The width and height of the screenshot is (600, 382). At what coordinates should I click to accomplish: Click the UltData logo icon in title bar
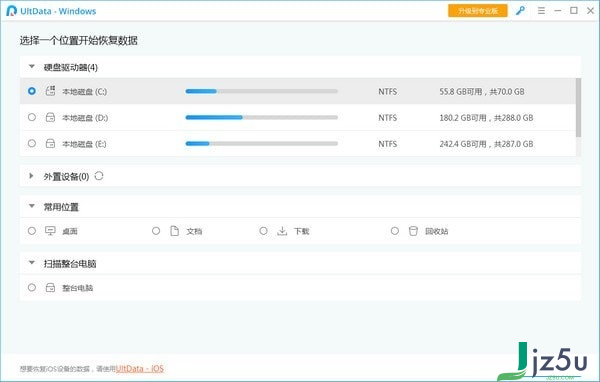point(11,11)
